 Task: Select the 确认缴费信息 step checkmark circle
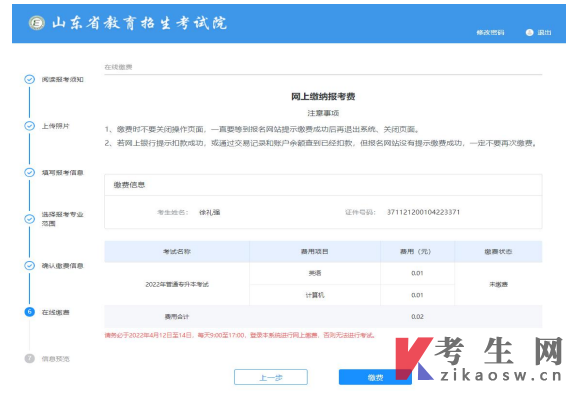[x=29, y=266]
